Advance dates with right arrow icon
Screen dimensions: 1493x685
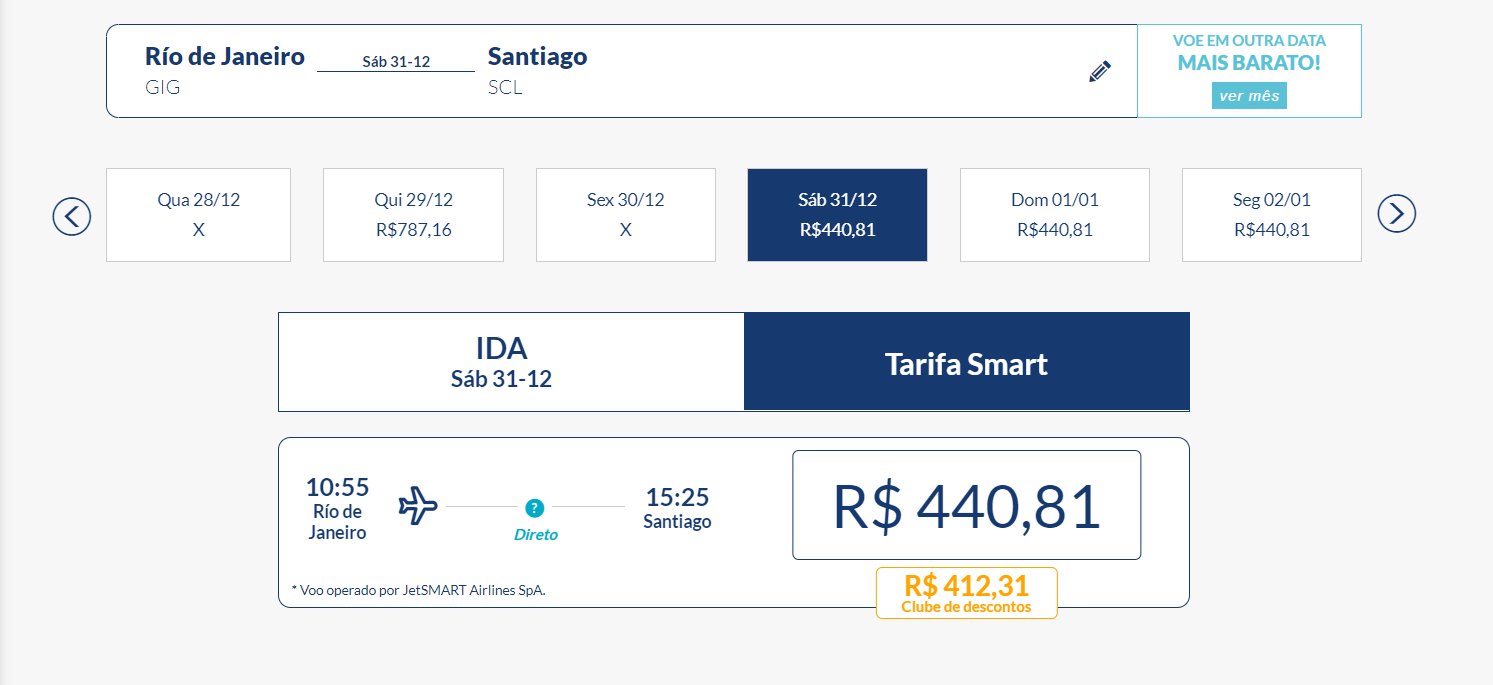(x=1397, y=213)
